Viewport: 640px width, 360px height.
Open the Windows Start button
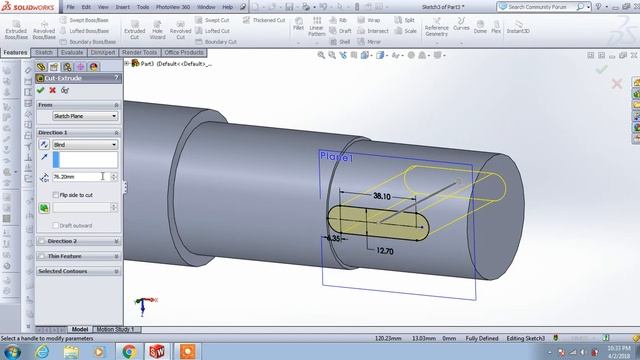[x=13, y=351]
